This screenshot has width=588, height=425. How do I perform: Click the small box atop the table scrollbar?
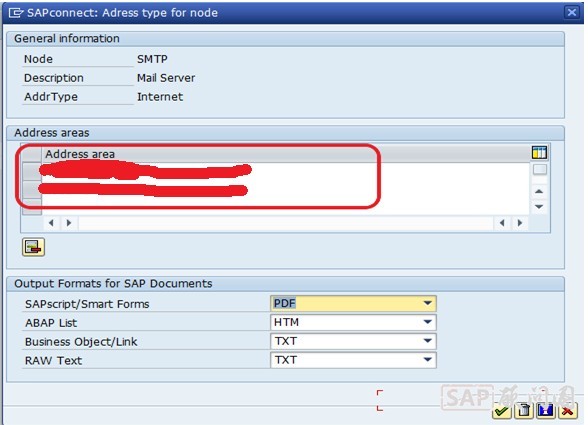(540, 170)
